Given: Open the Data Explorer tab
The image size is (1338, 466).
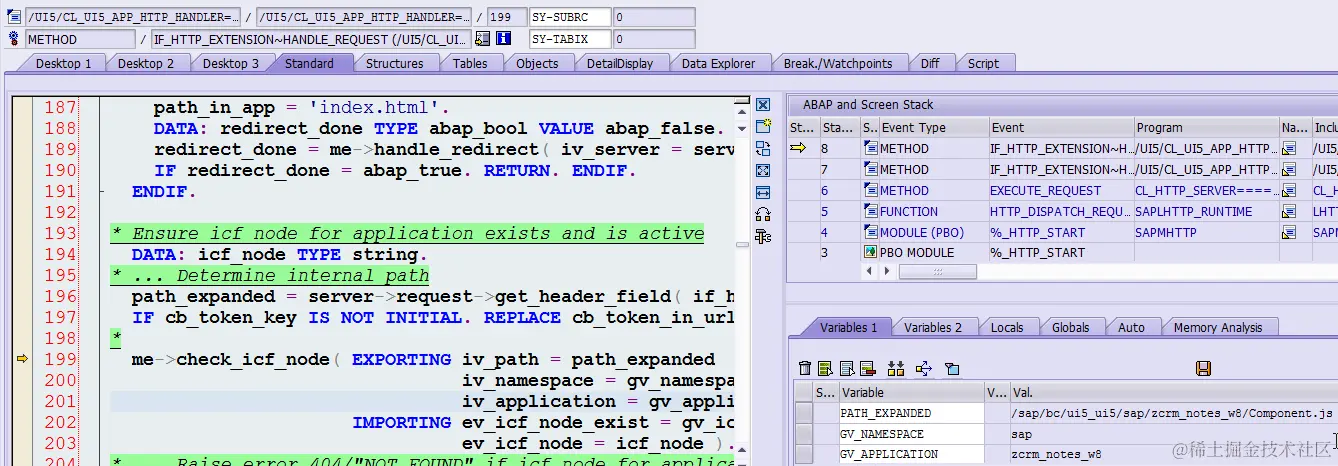Looking at the screenshot, I should pos(718,64).
